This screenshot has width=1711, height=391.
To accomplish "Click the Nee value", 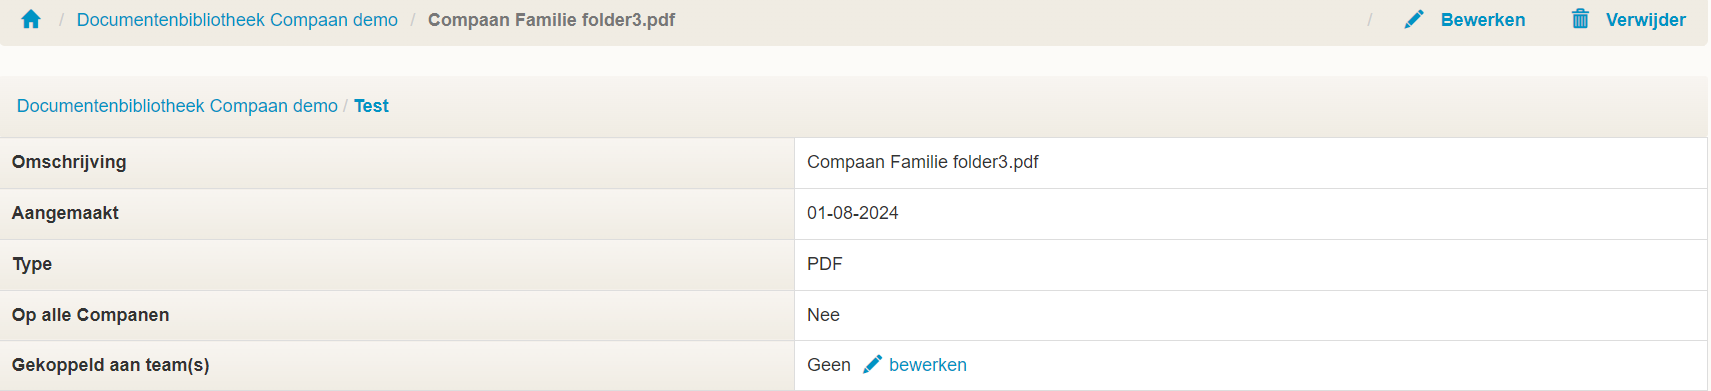I will point(823,315).
